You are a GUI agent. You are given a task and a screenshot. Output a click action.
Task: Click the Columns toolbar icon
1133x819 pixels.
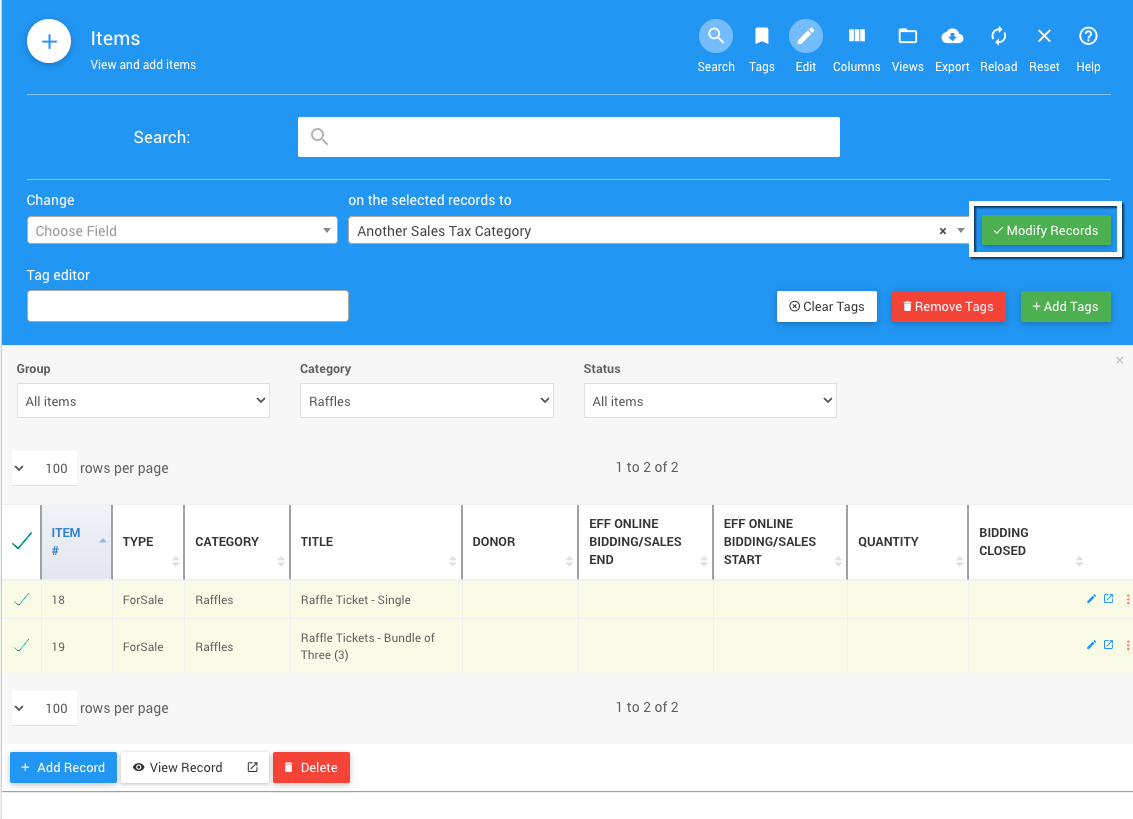click(x=856, y=37)
